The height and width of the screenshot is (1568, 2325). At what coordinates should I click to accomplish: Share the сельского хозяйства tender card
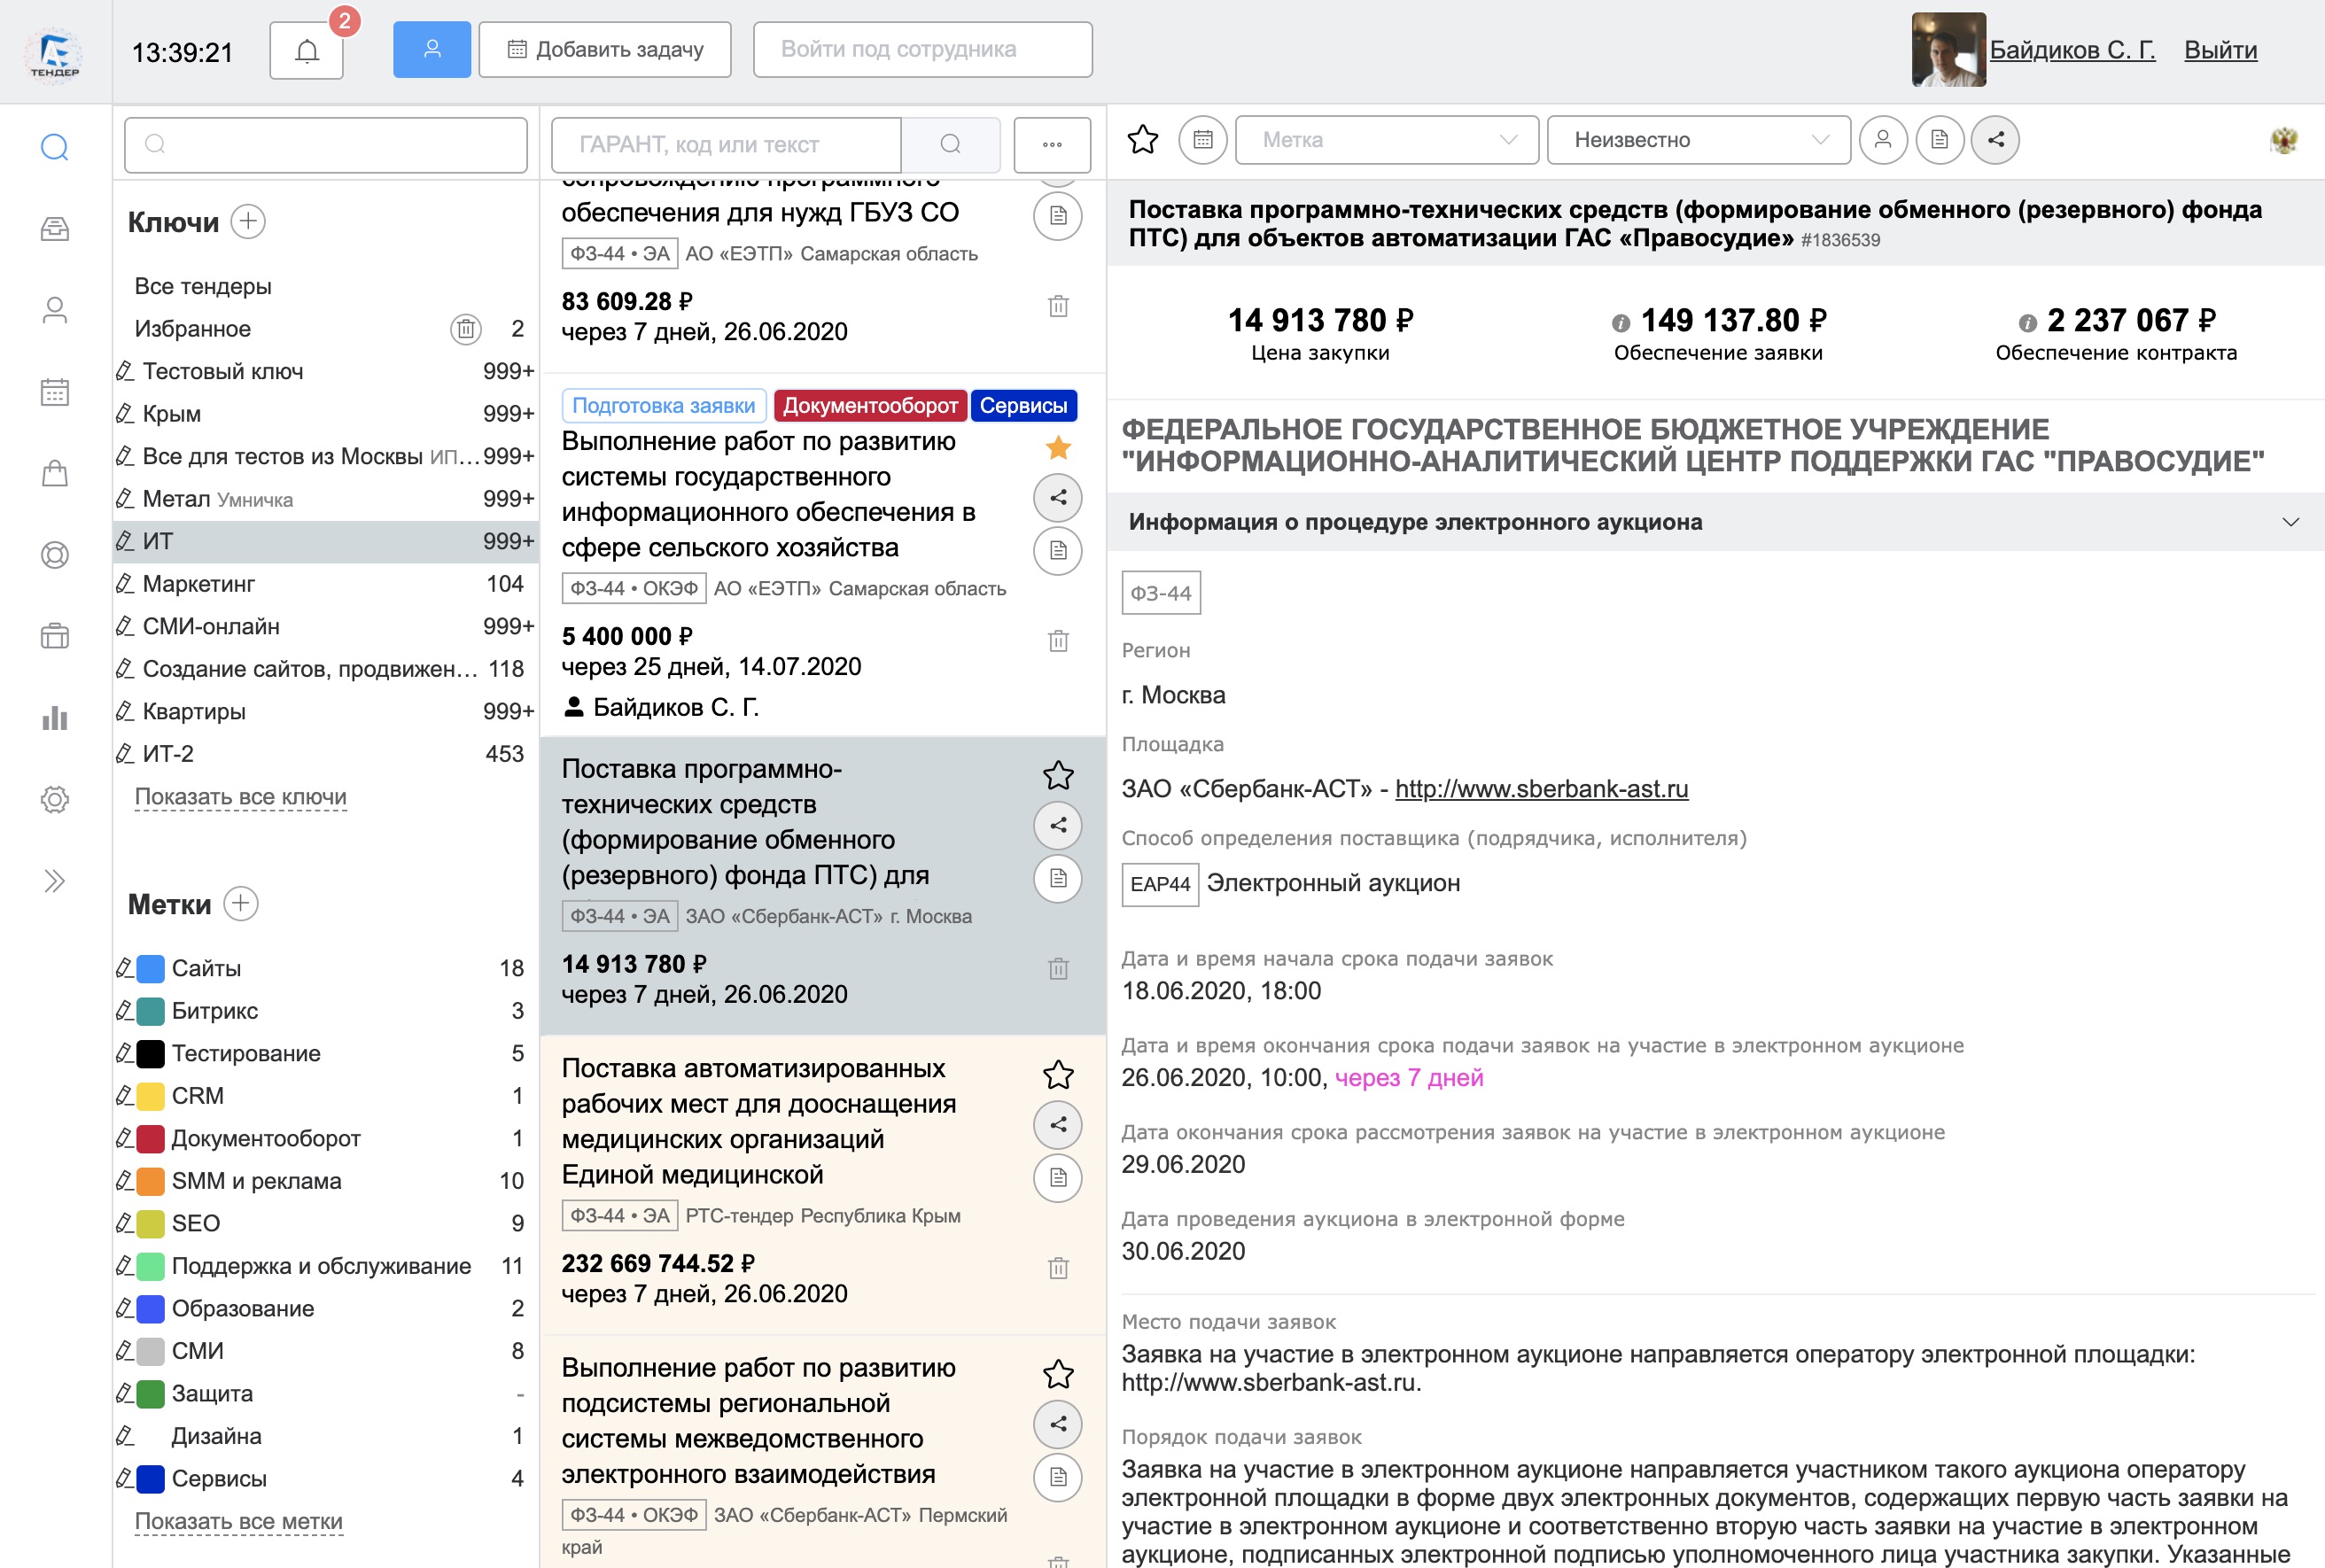tap(1058, 498)
